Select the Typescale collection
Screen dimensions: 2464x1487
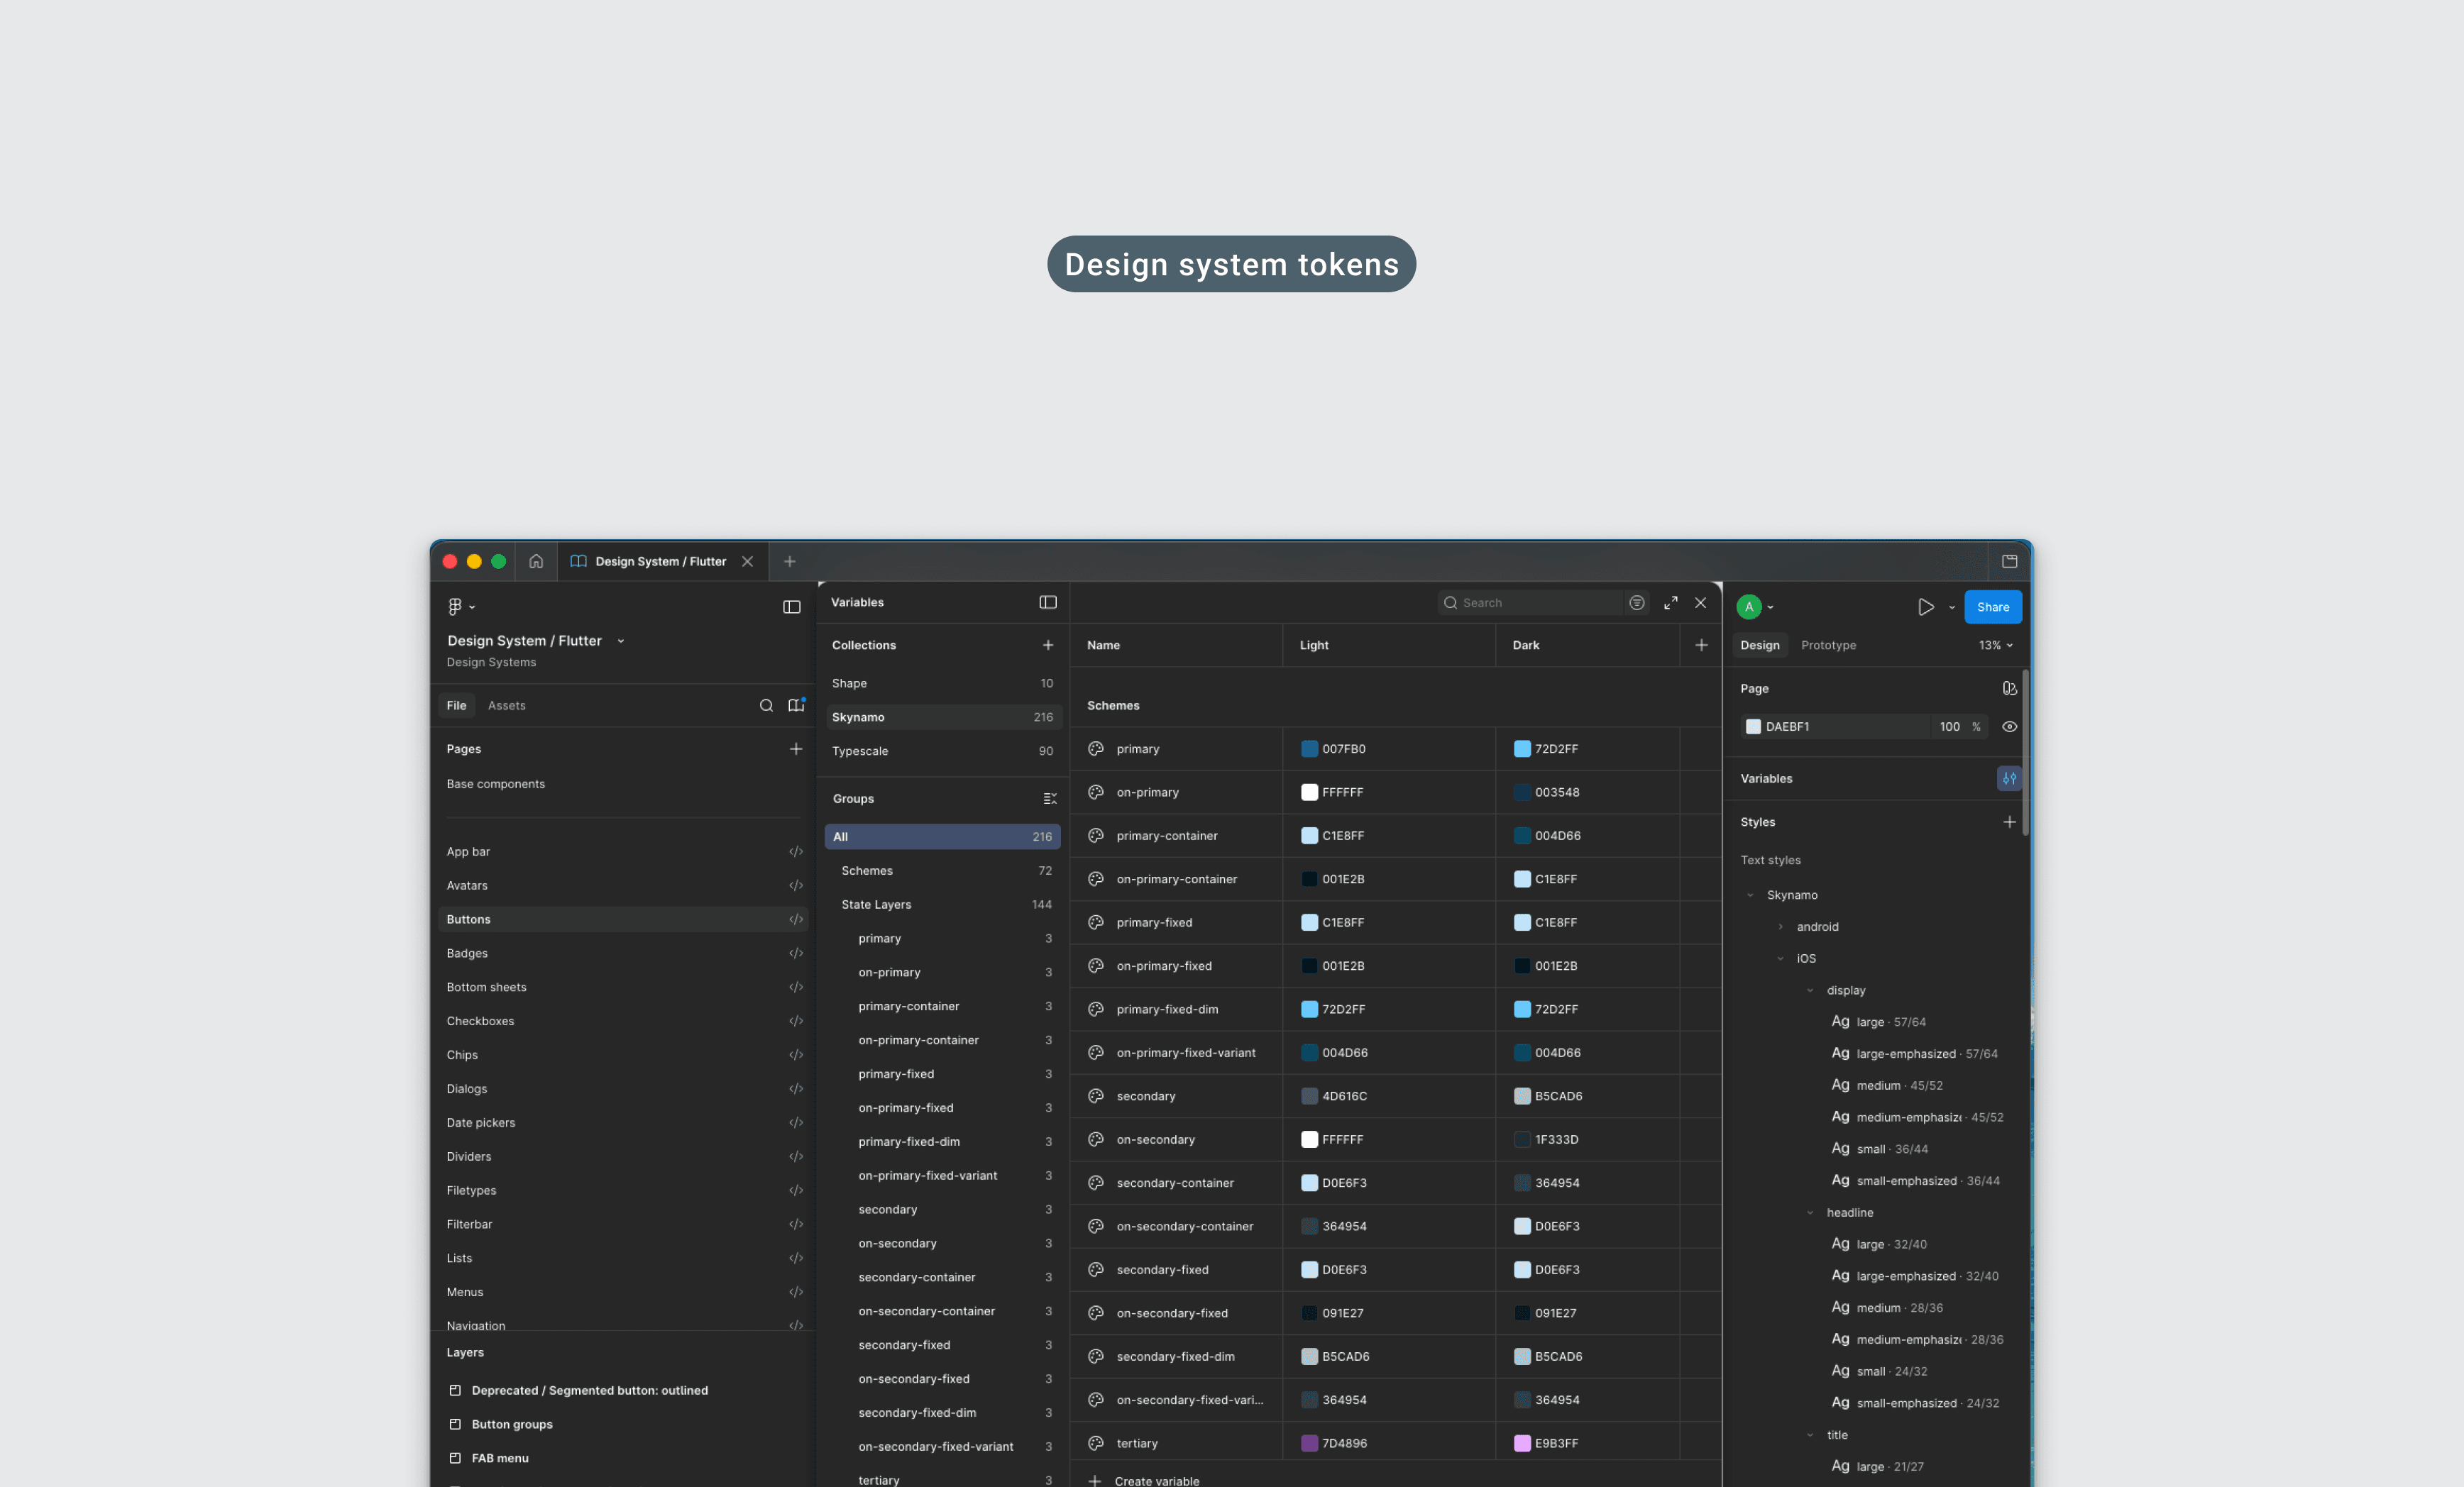pos(942,751)
